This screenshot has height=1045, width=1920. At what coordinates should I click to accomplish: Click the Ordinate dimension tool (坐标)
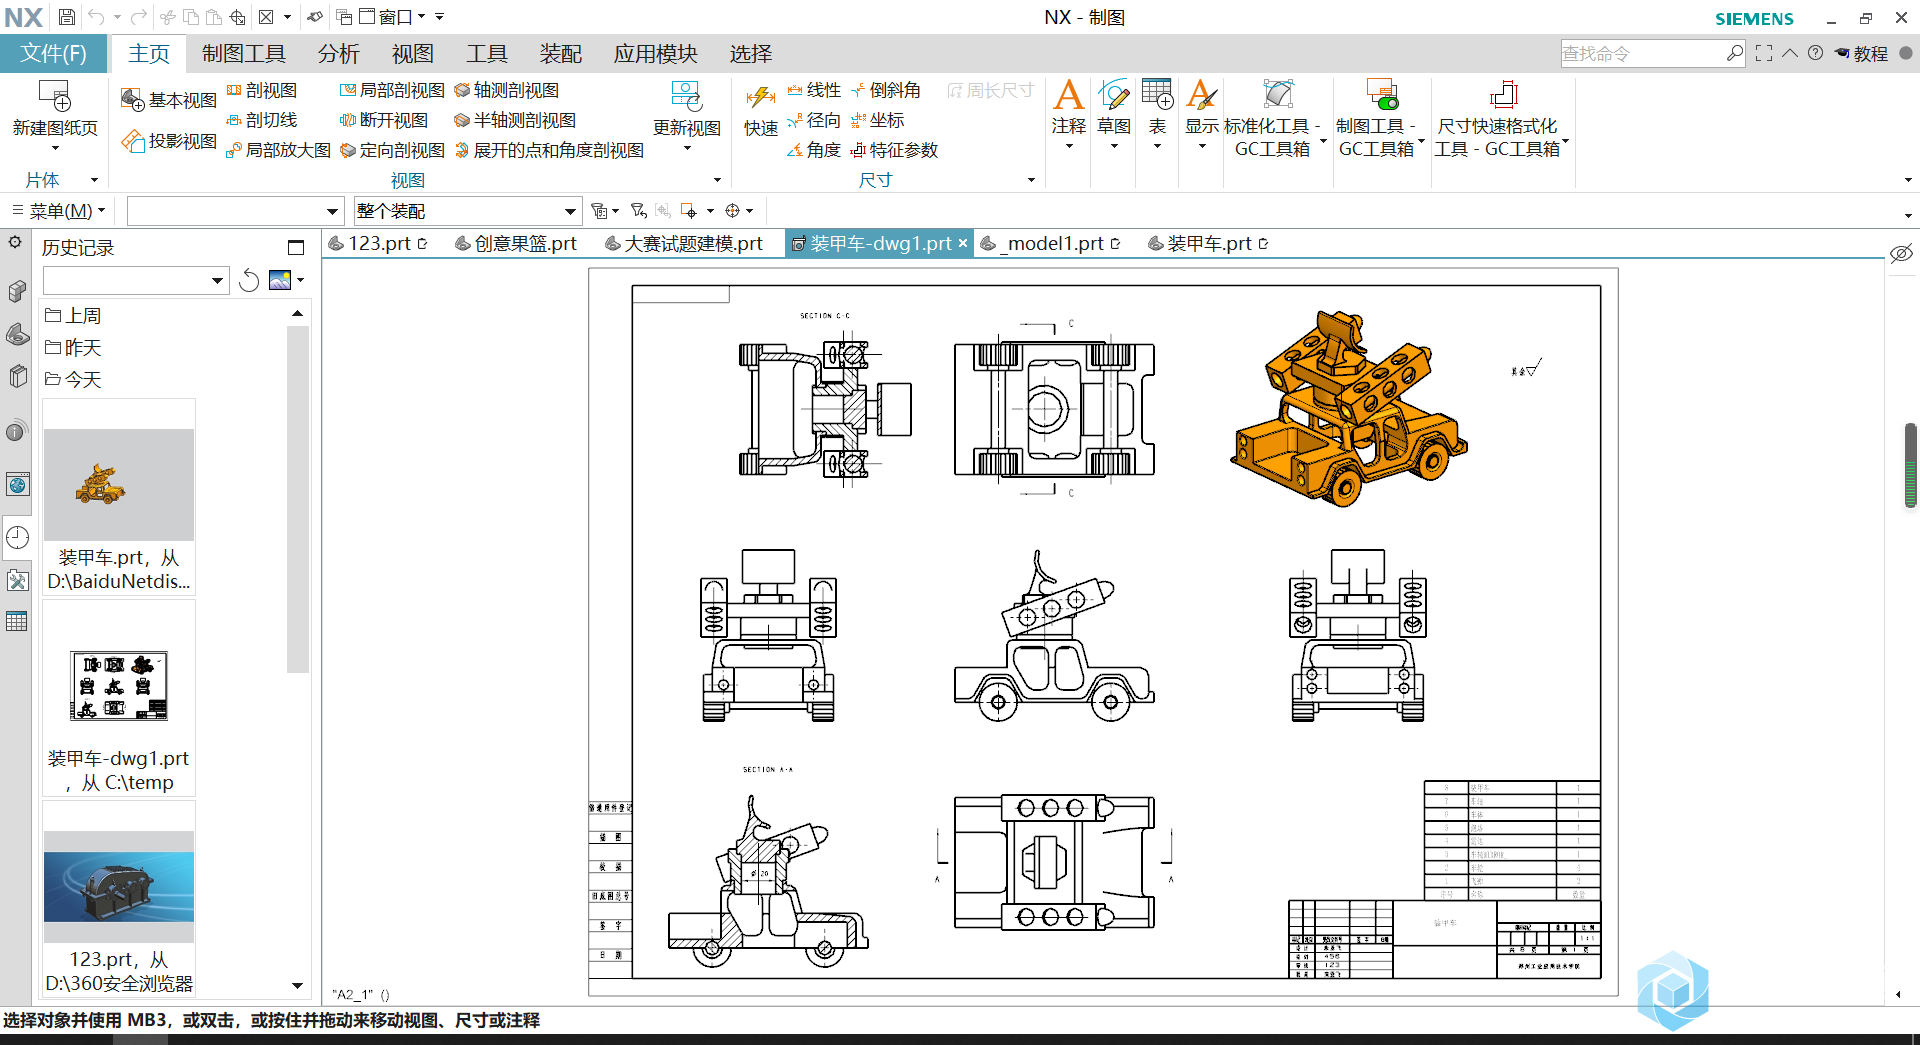[x=877, y=120]
